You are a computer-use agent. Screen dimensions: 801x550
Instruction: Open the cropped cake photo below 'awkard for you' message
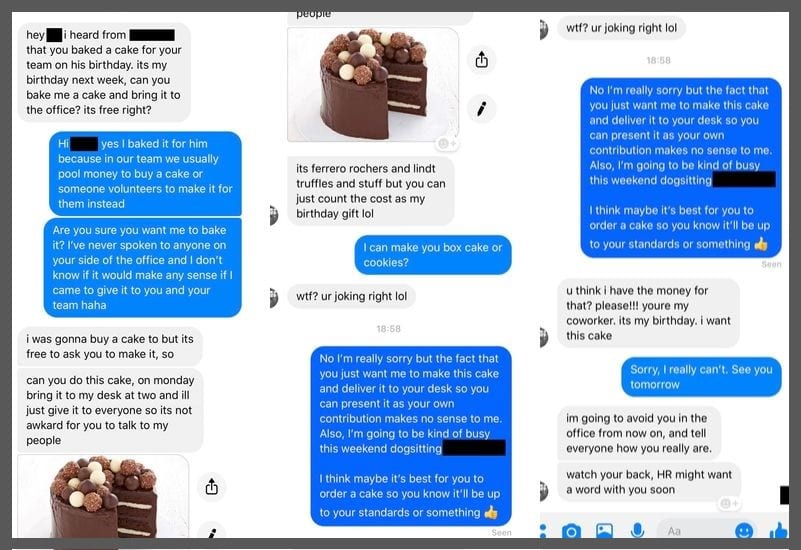tap(103, 496)
